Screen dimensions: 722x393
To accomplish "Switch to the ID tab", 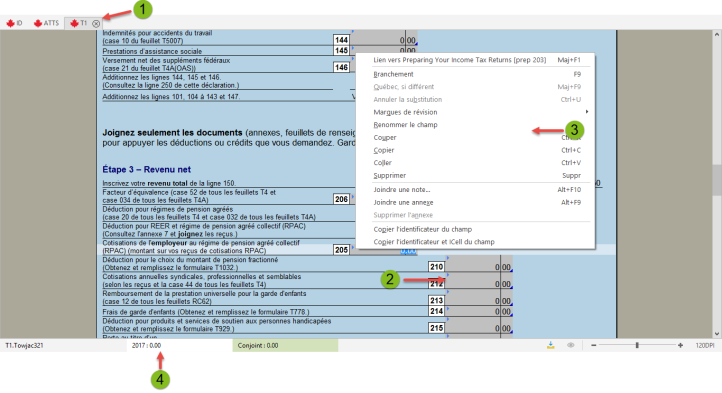I will click(14, 23).
